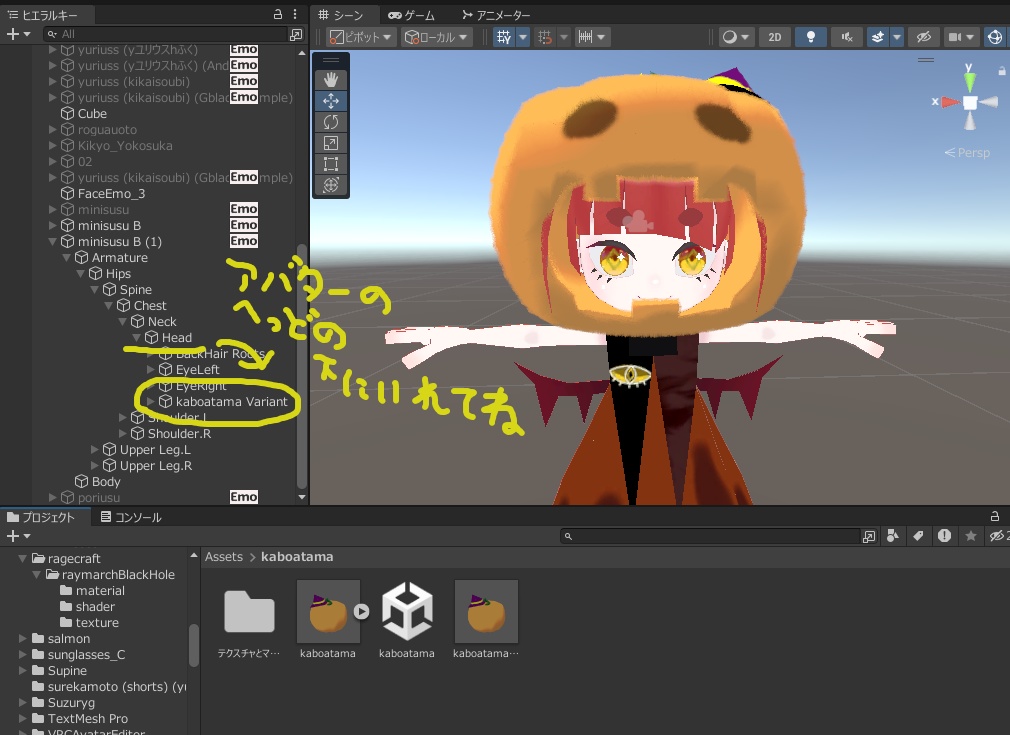Open Hierarchy panel options menu
1010x735 pixels.
pos(295,14)
